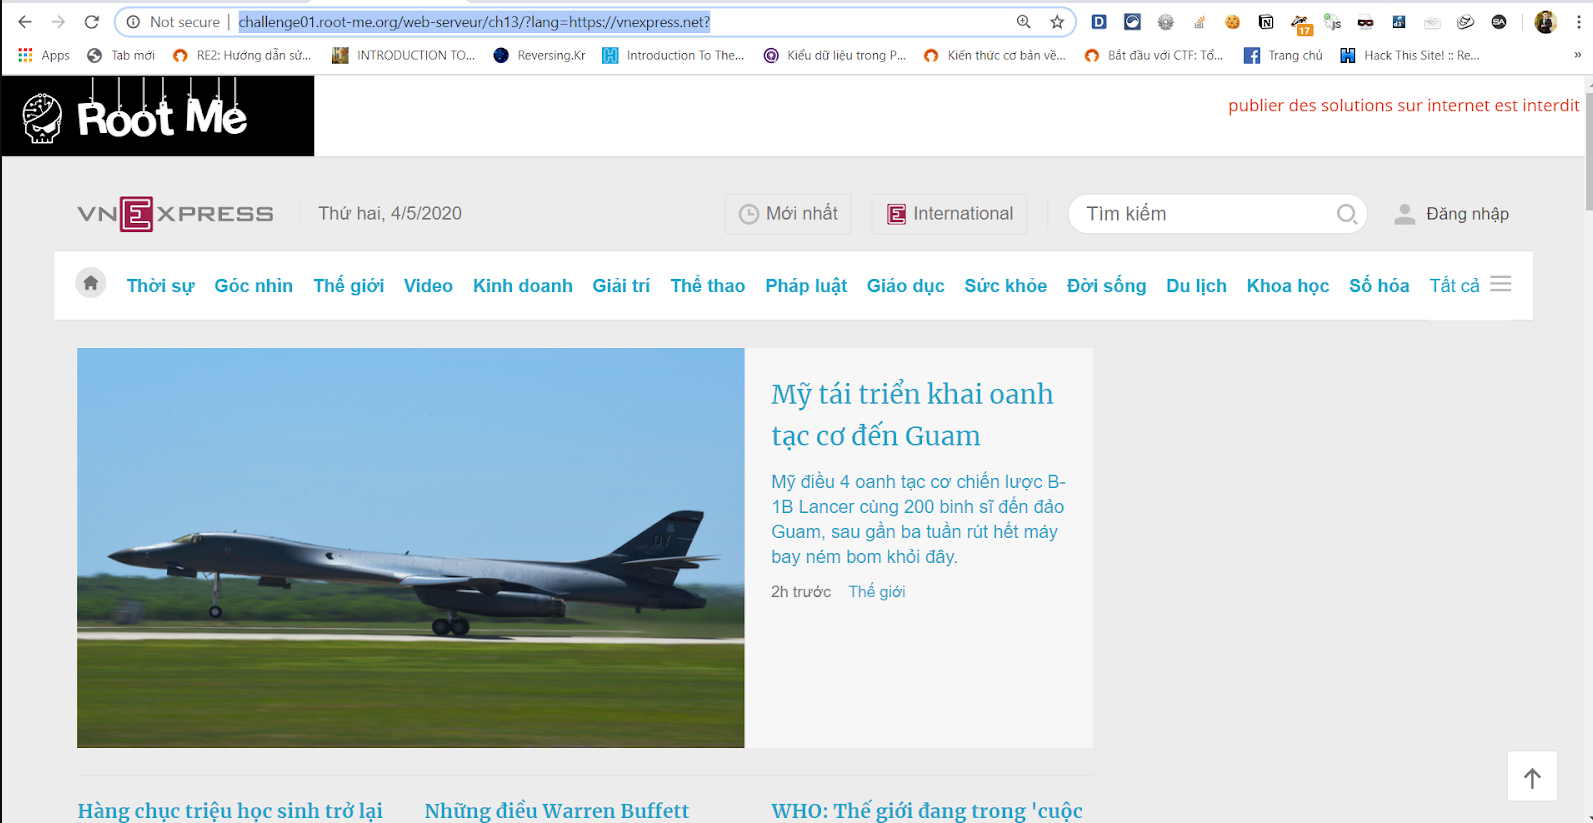Open the Giải trí section
Screen dimensions: 1593x823
point(621,286)
